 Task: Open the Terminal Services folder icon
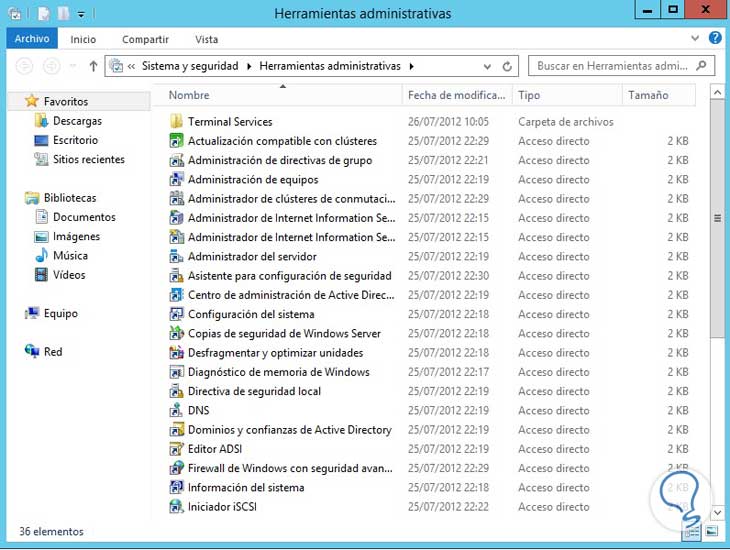176,122
